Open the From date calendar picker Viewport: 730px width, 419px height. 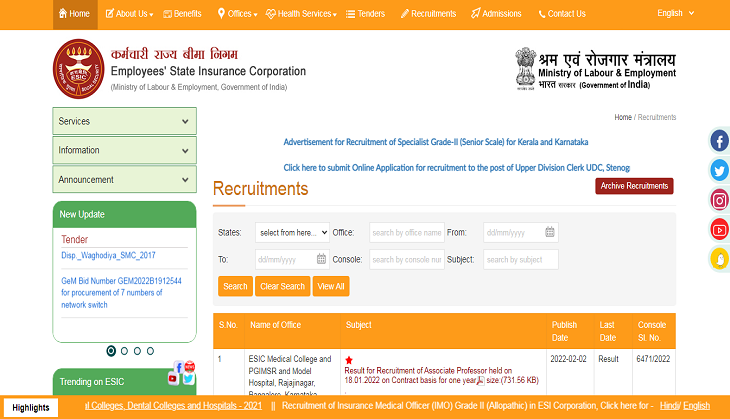(550, 232)
